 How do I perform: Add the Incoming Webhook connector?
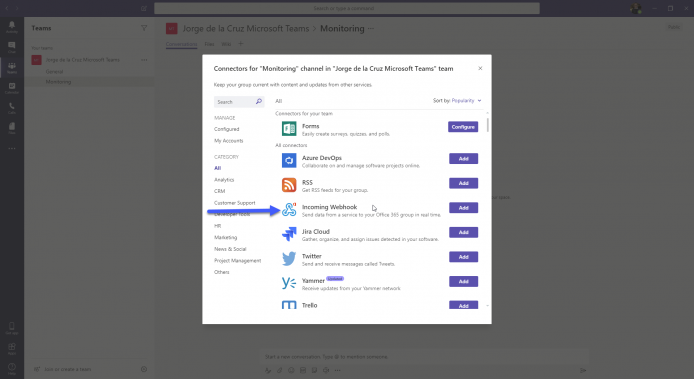(463, 208)
